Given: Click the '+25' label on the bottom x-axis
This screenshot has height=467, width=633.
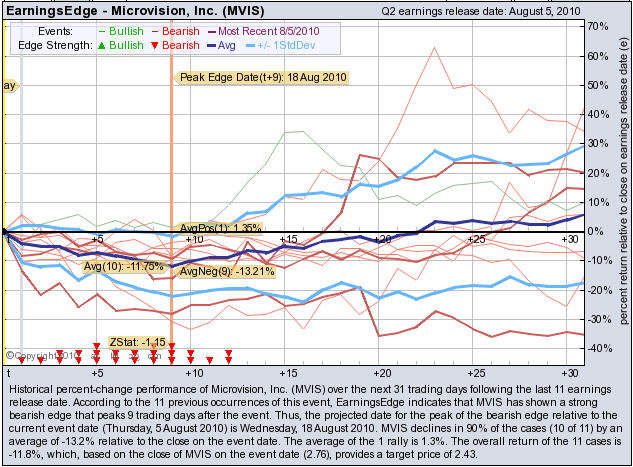Looking at the screenshot, I should pos(476,373).
